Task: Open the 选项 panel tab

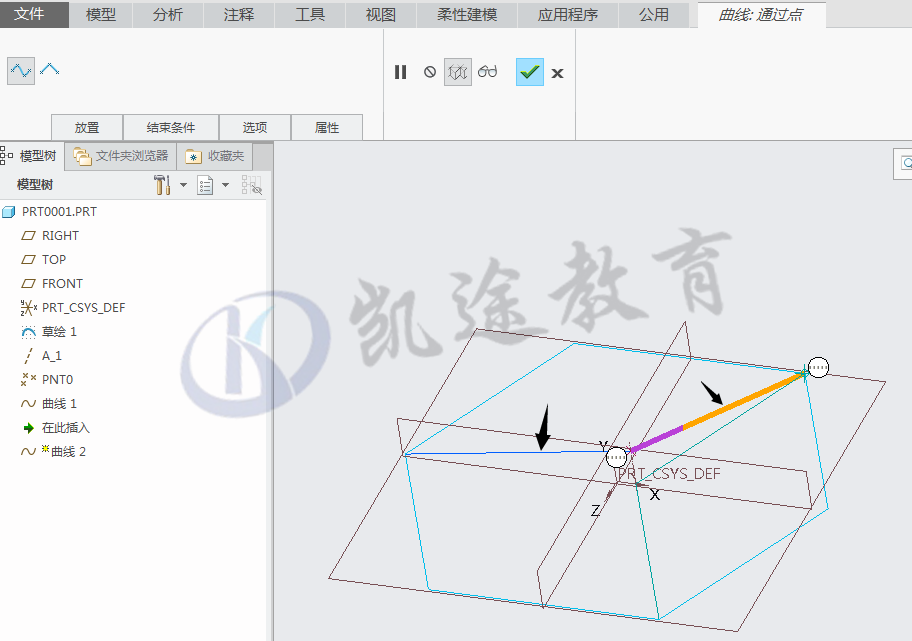Action: pos(255,127)
